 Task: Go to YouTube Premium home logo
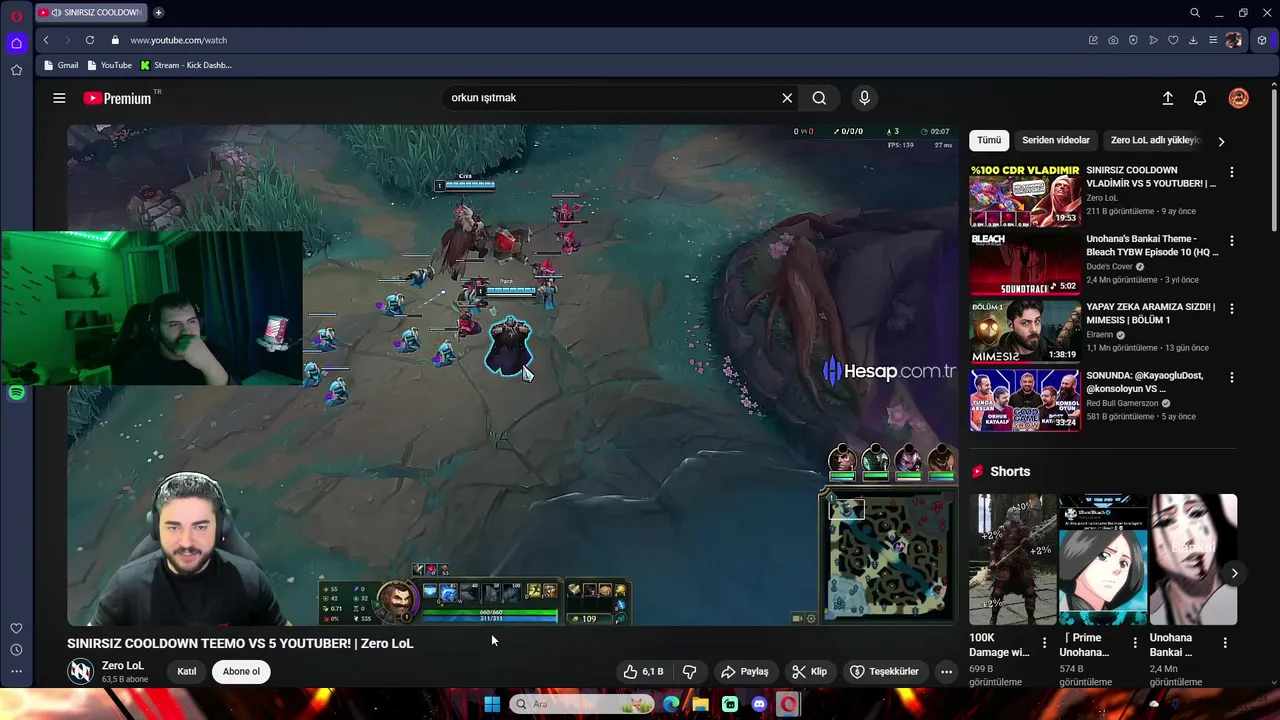tap(118, 98)
